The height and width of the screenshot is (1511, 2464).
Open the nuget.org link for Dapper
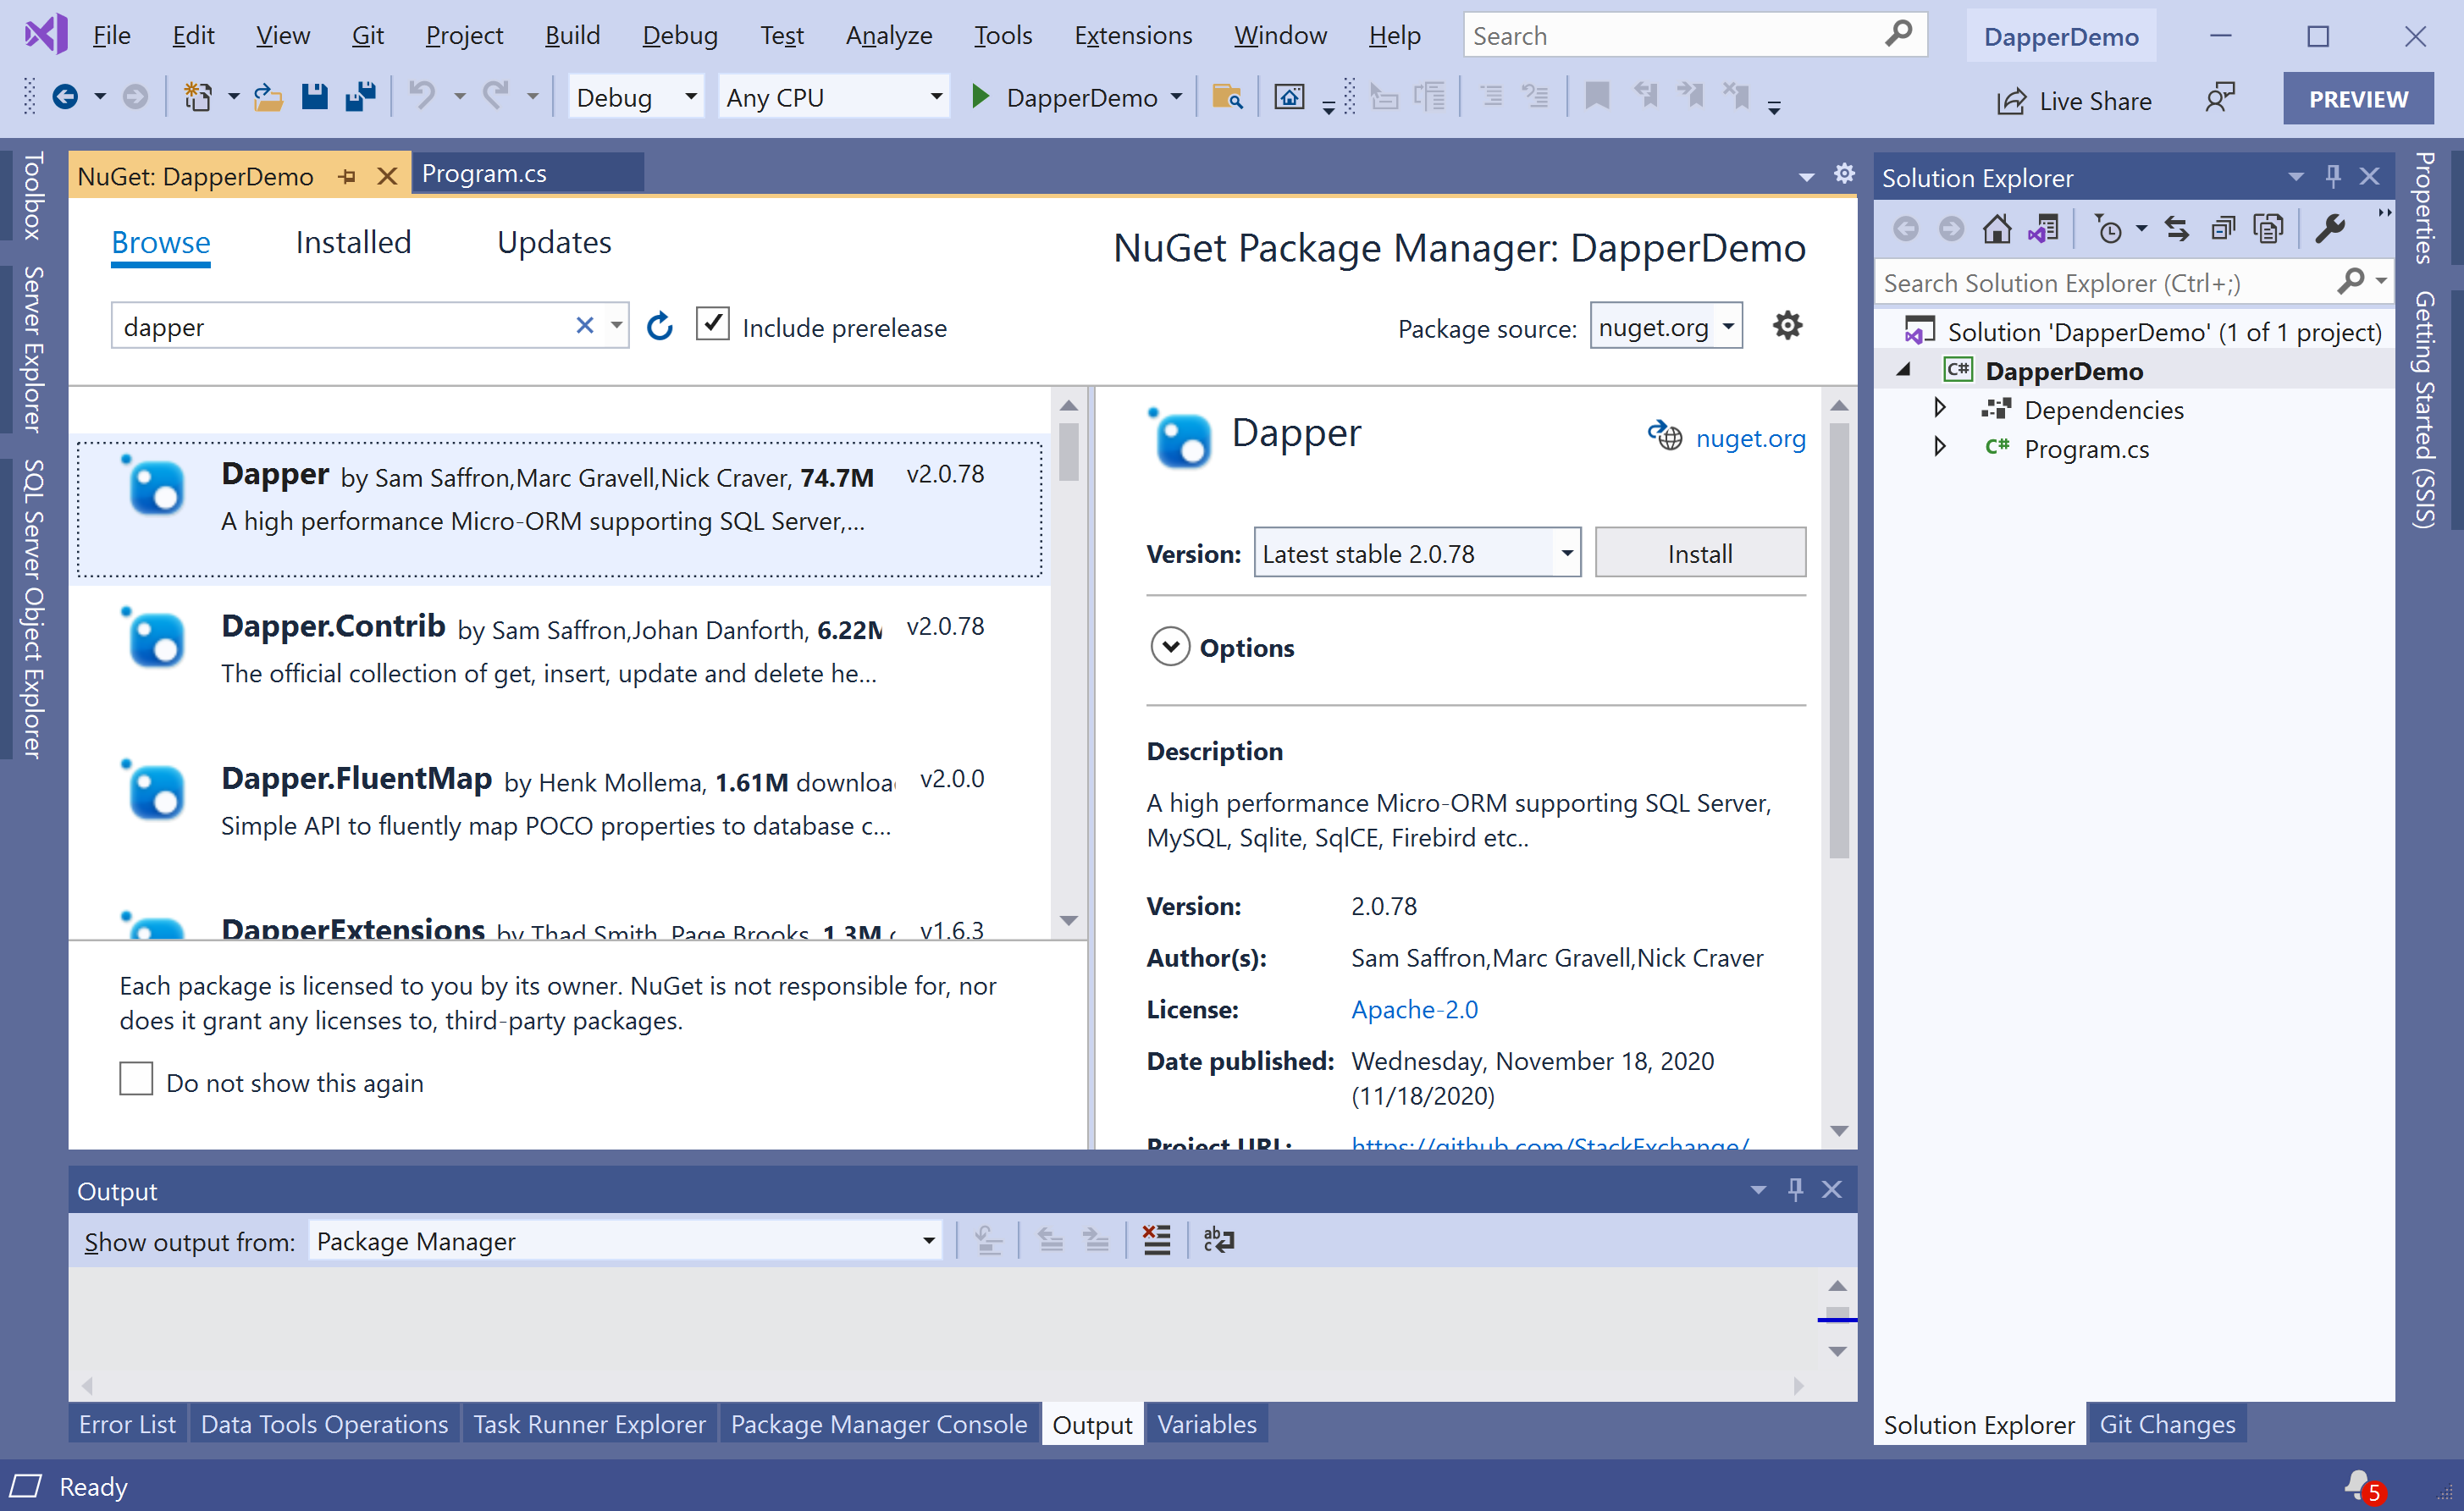click(1750, 438)
